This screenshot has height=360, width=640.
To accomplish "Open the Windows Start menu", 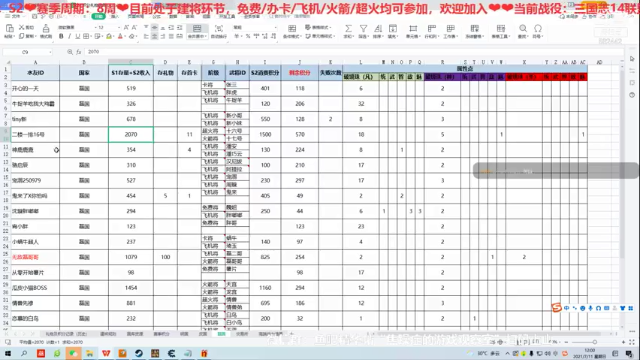I will pos(8,353).
